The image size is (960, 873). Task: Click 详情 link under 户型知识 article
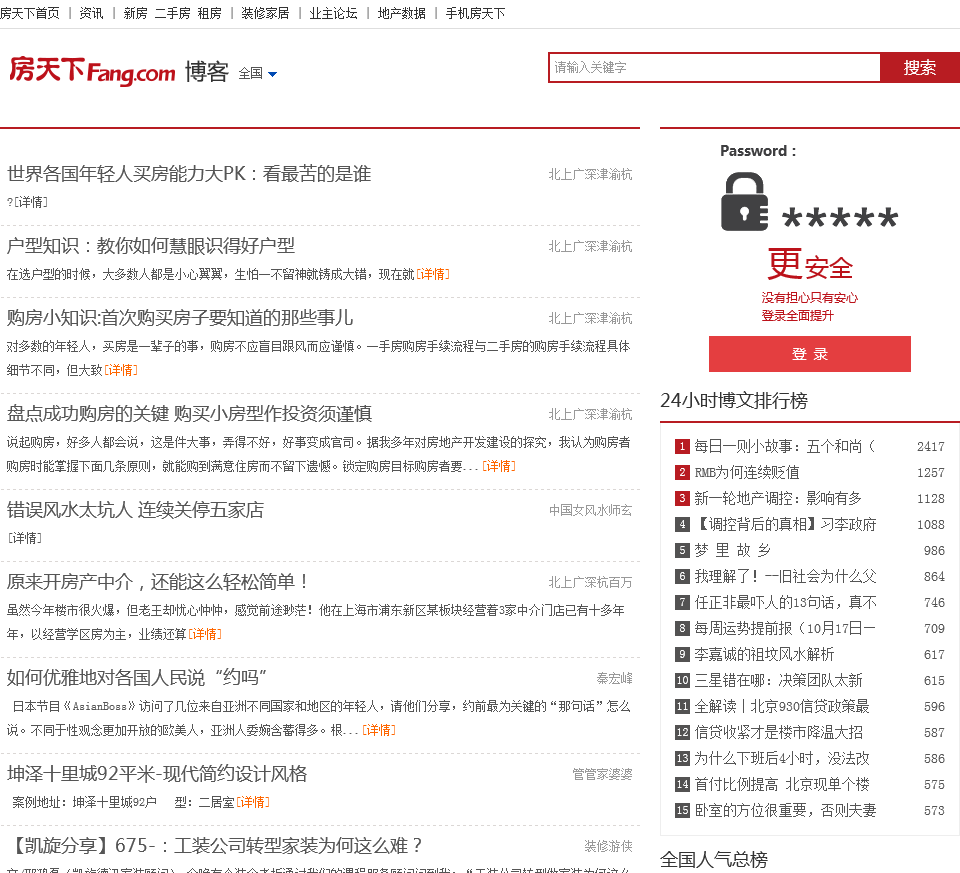point(433,274)
